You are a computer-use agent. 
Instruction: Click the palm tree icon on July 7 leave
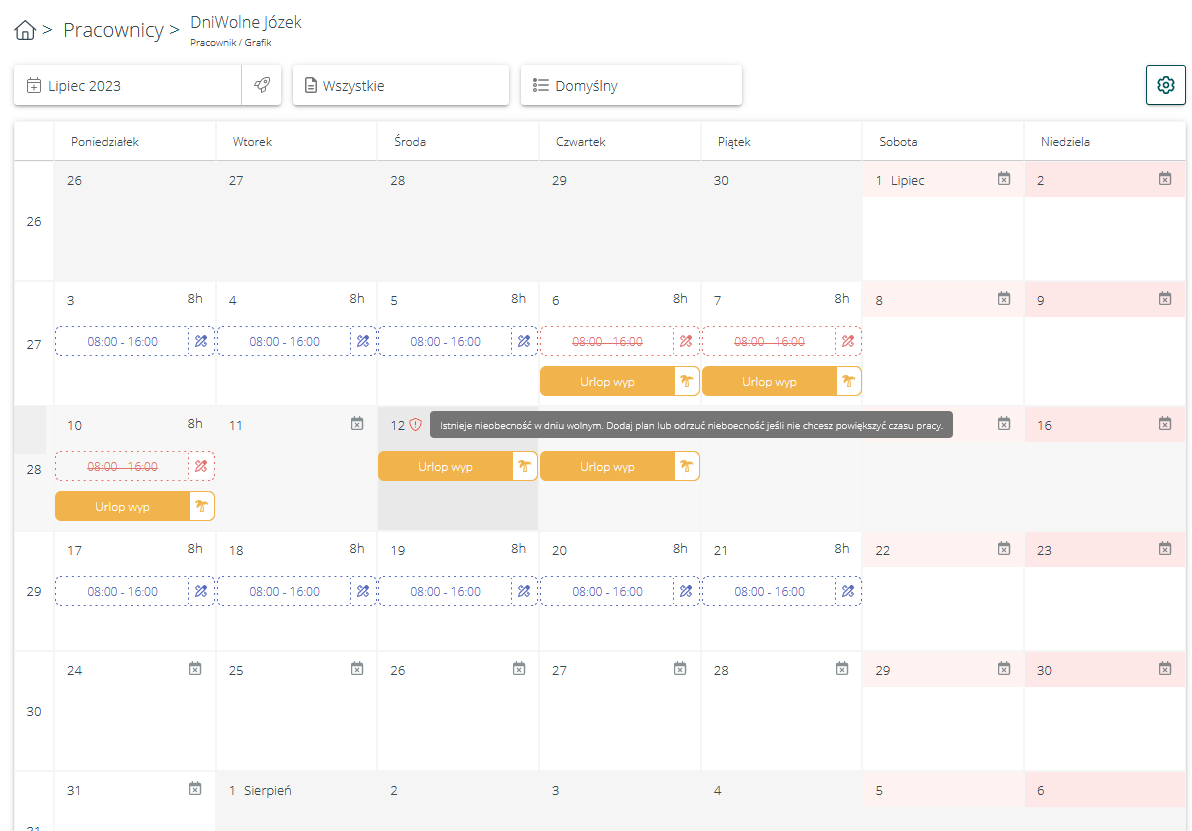(x=848, y=381)
